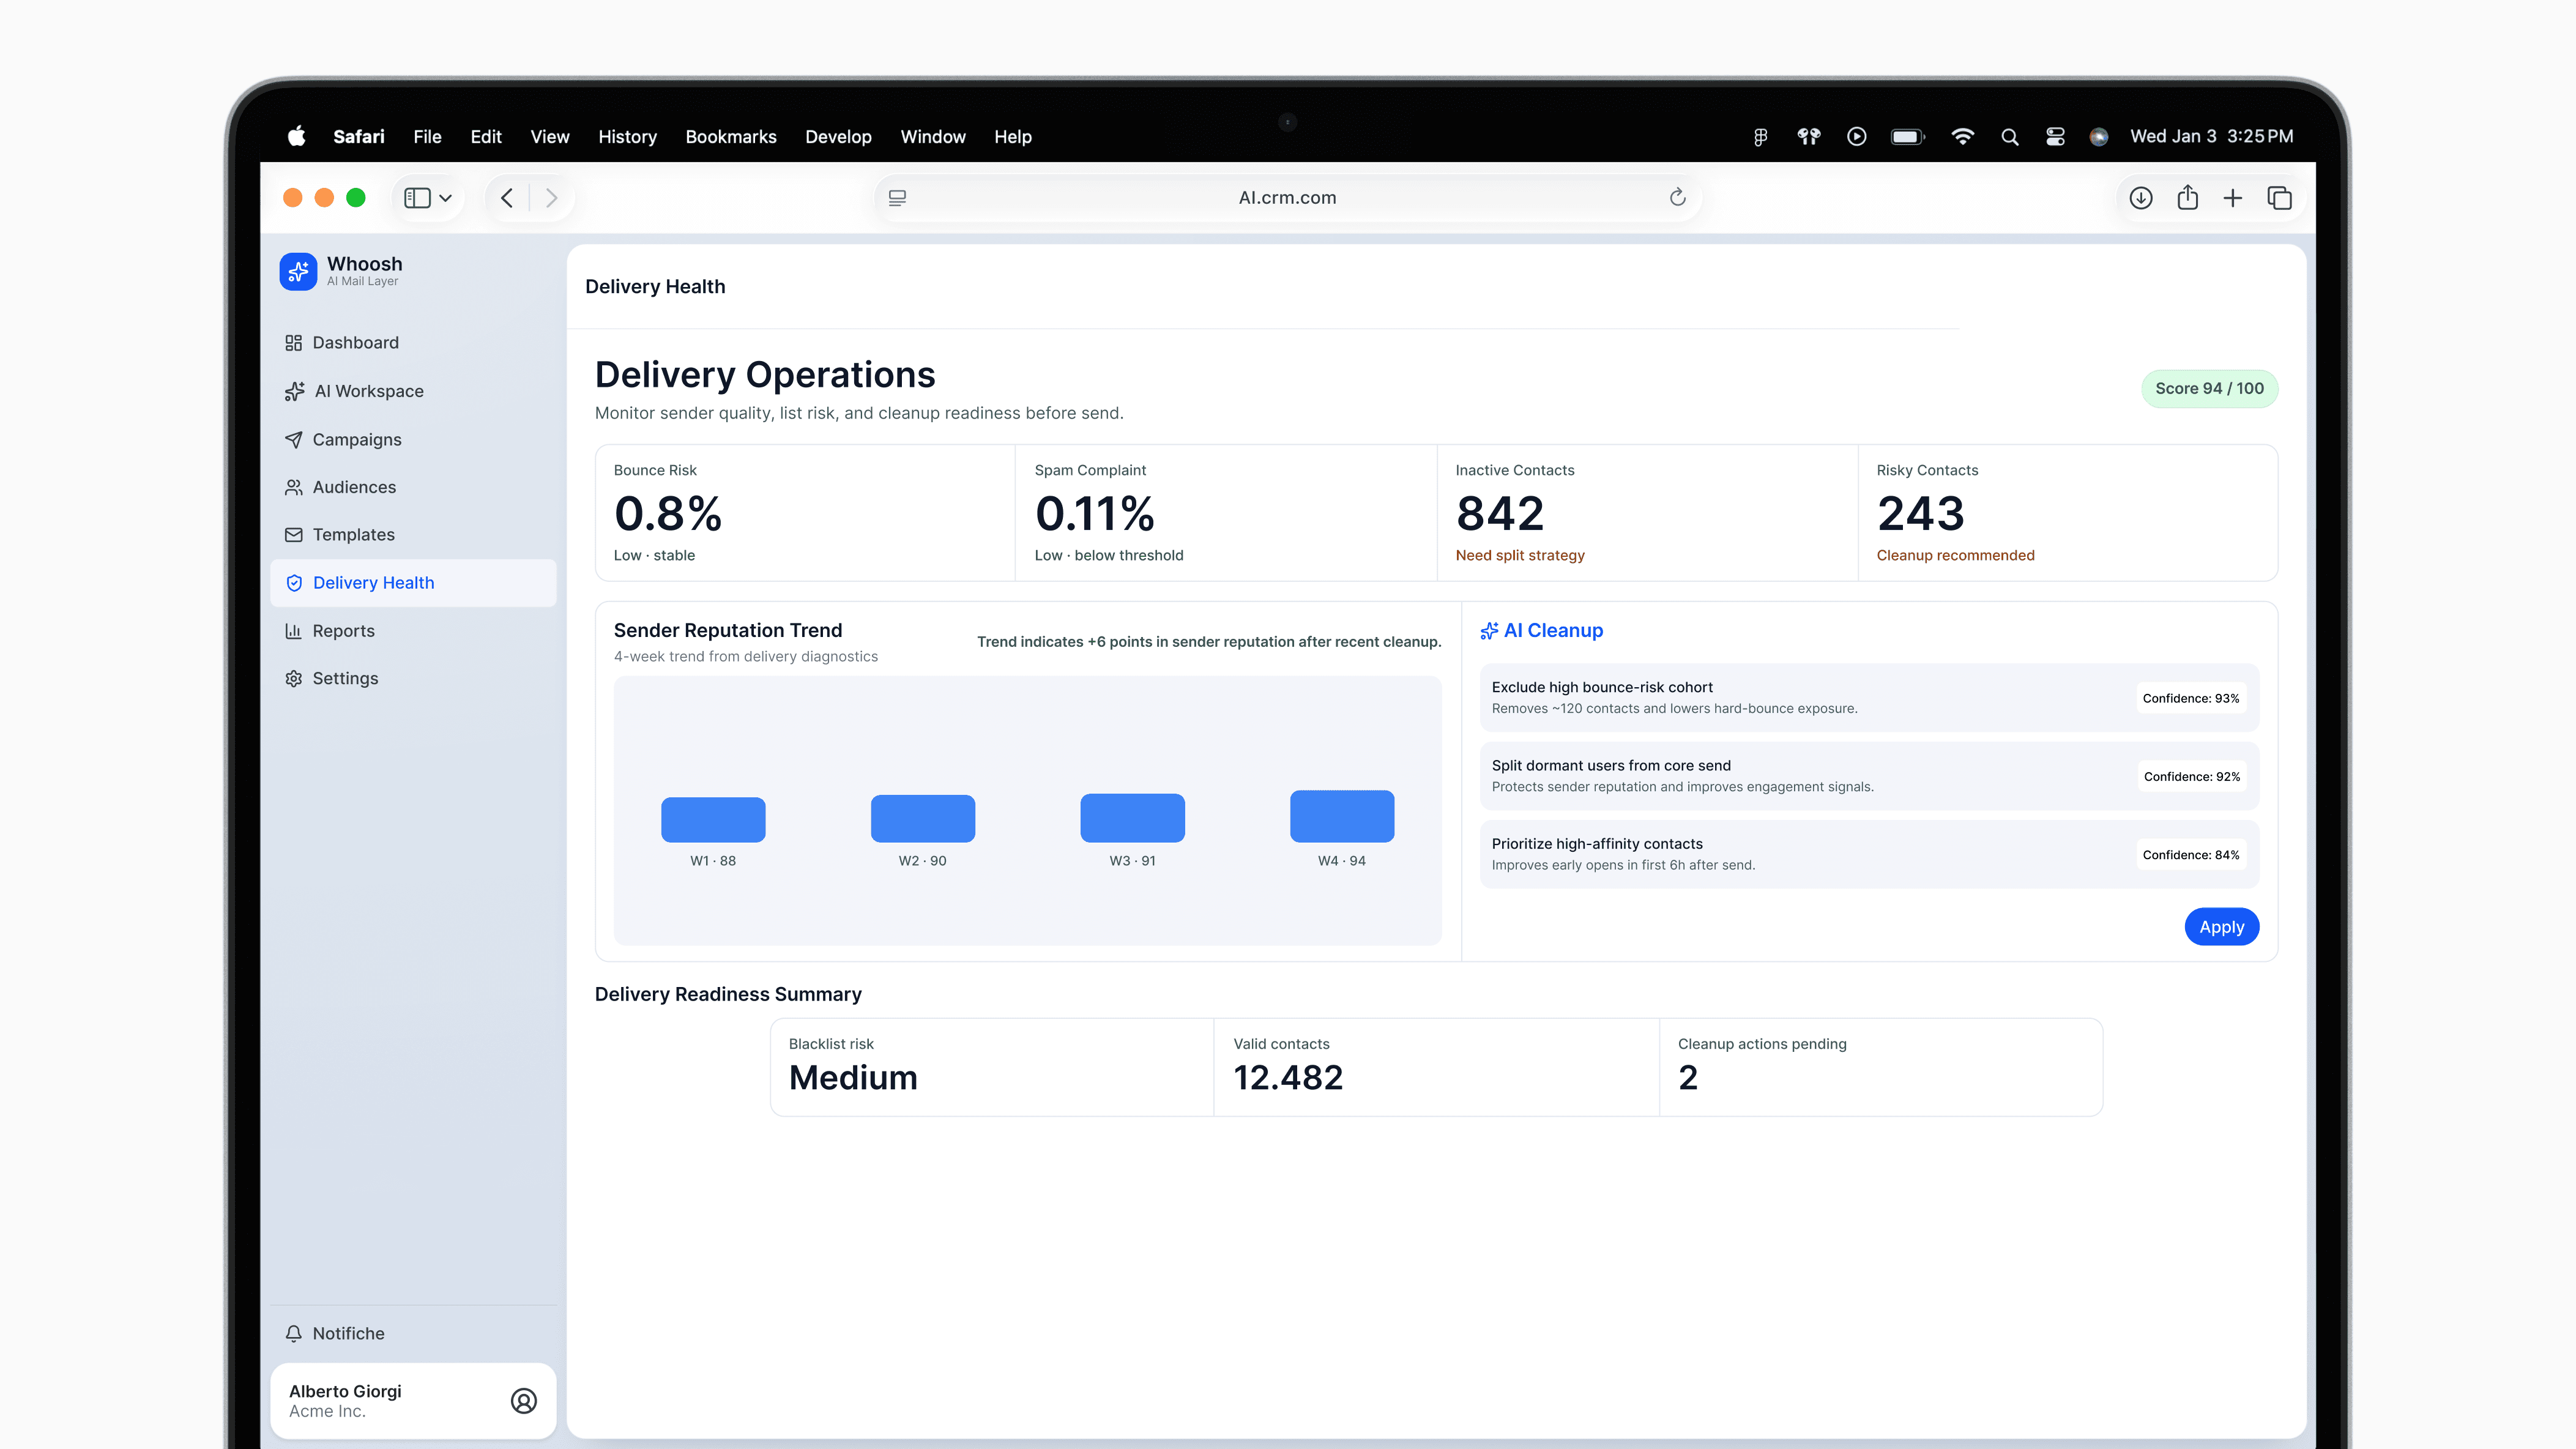Go to AI Workspace

click(413, 391)
